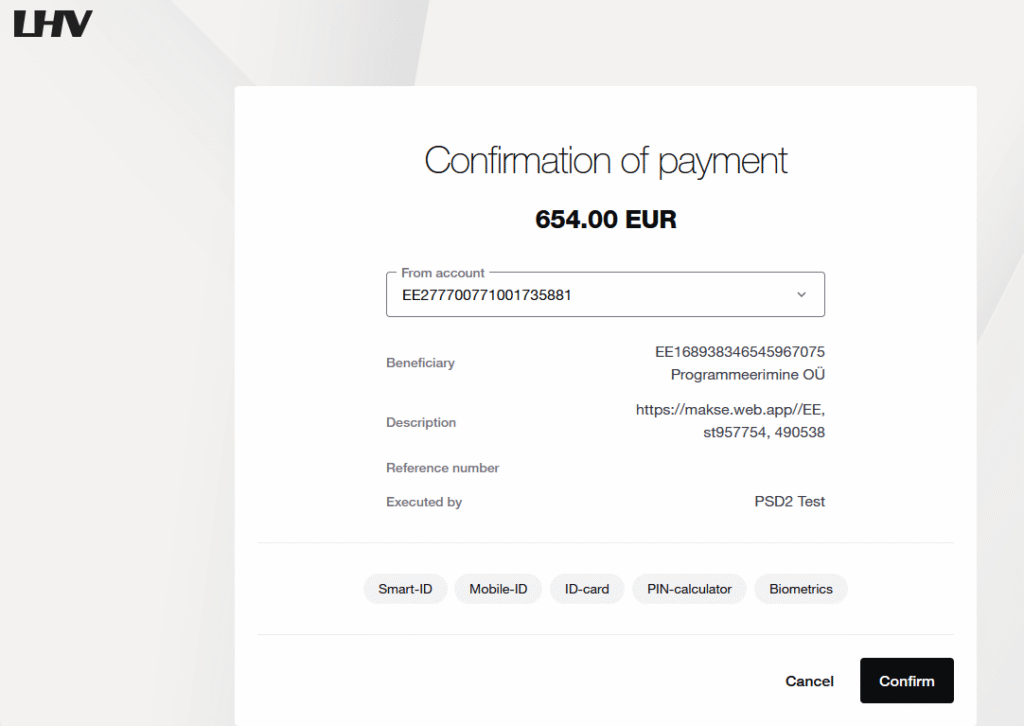
Task: Click the LHV logo
Action: (x=52, y=23)
